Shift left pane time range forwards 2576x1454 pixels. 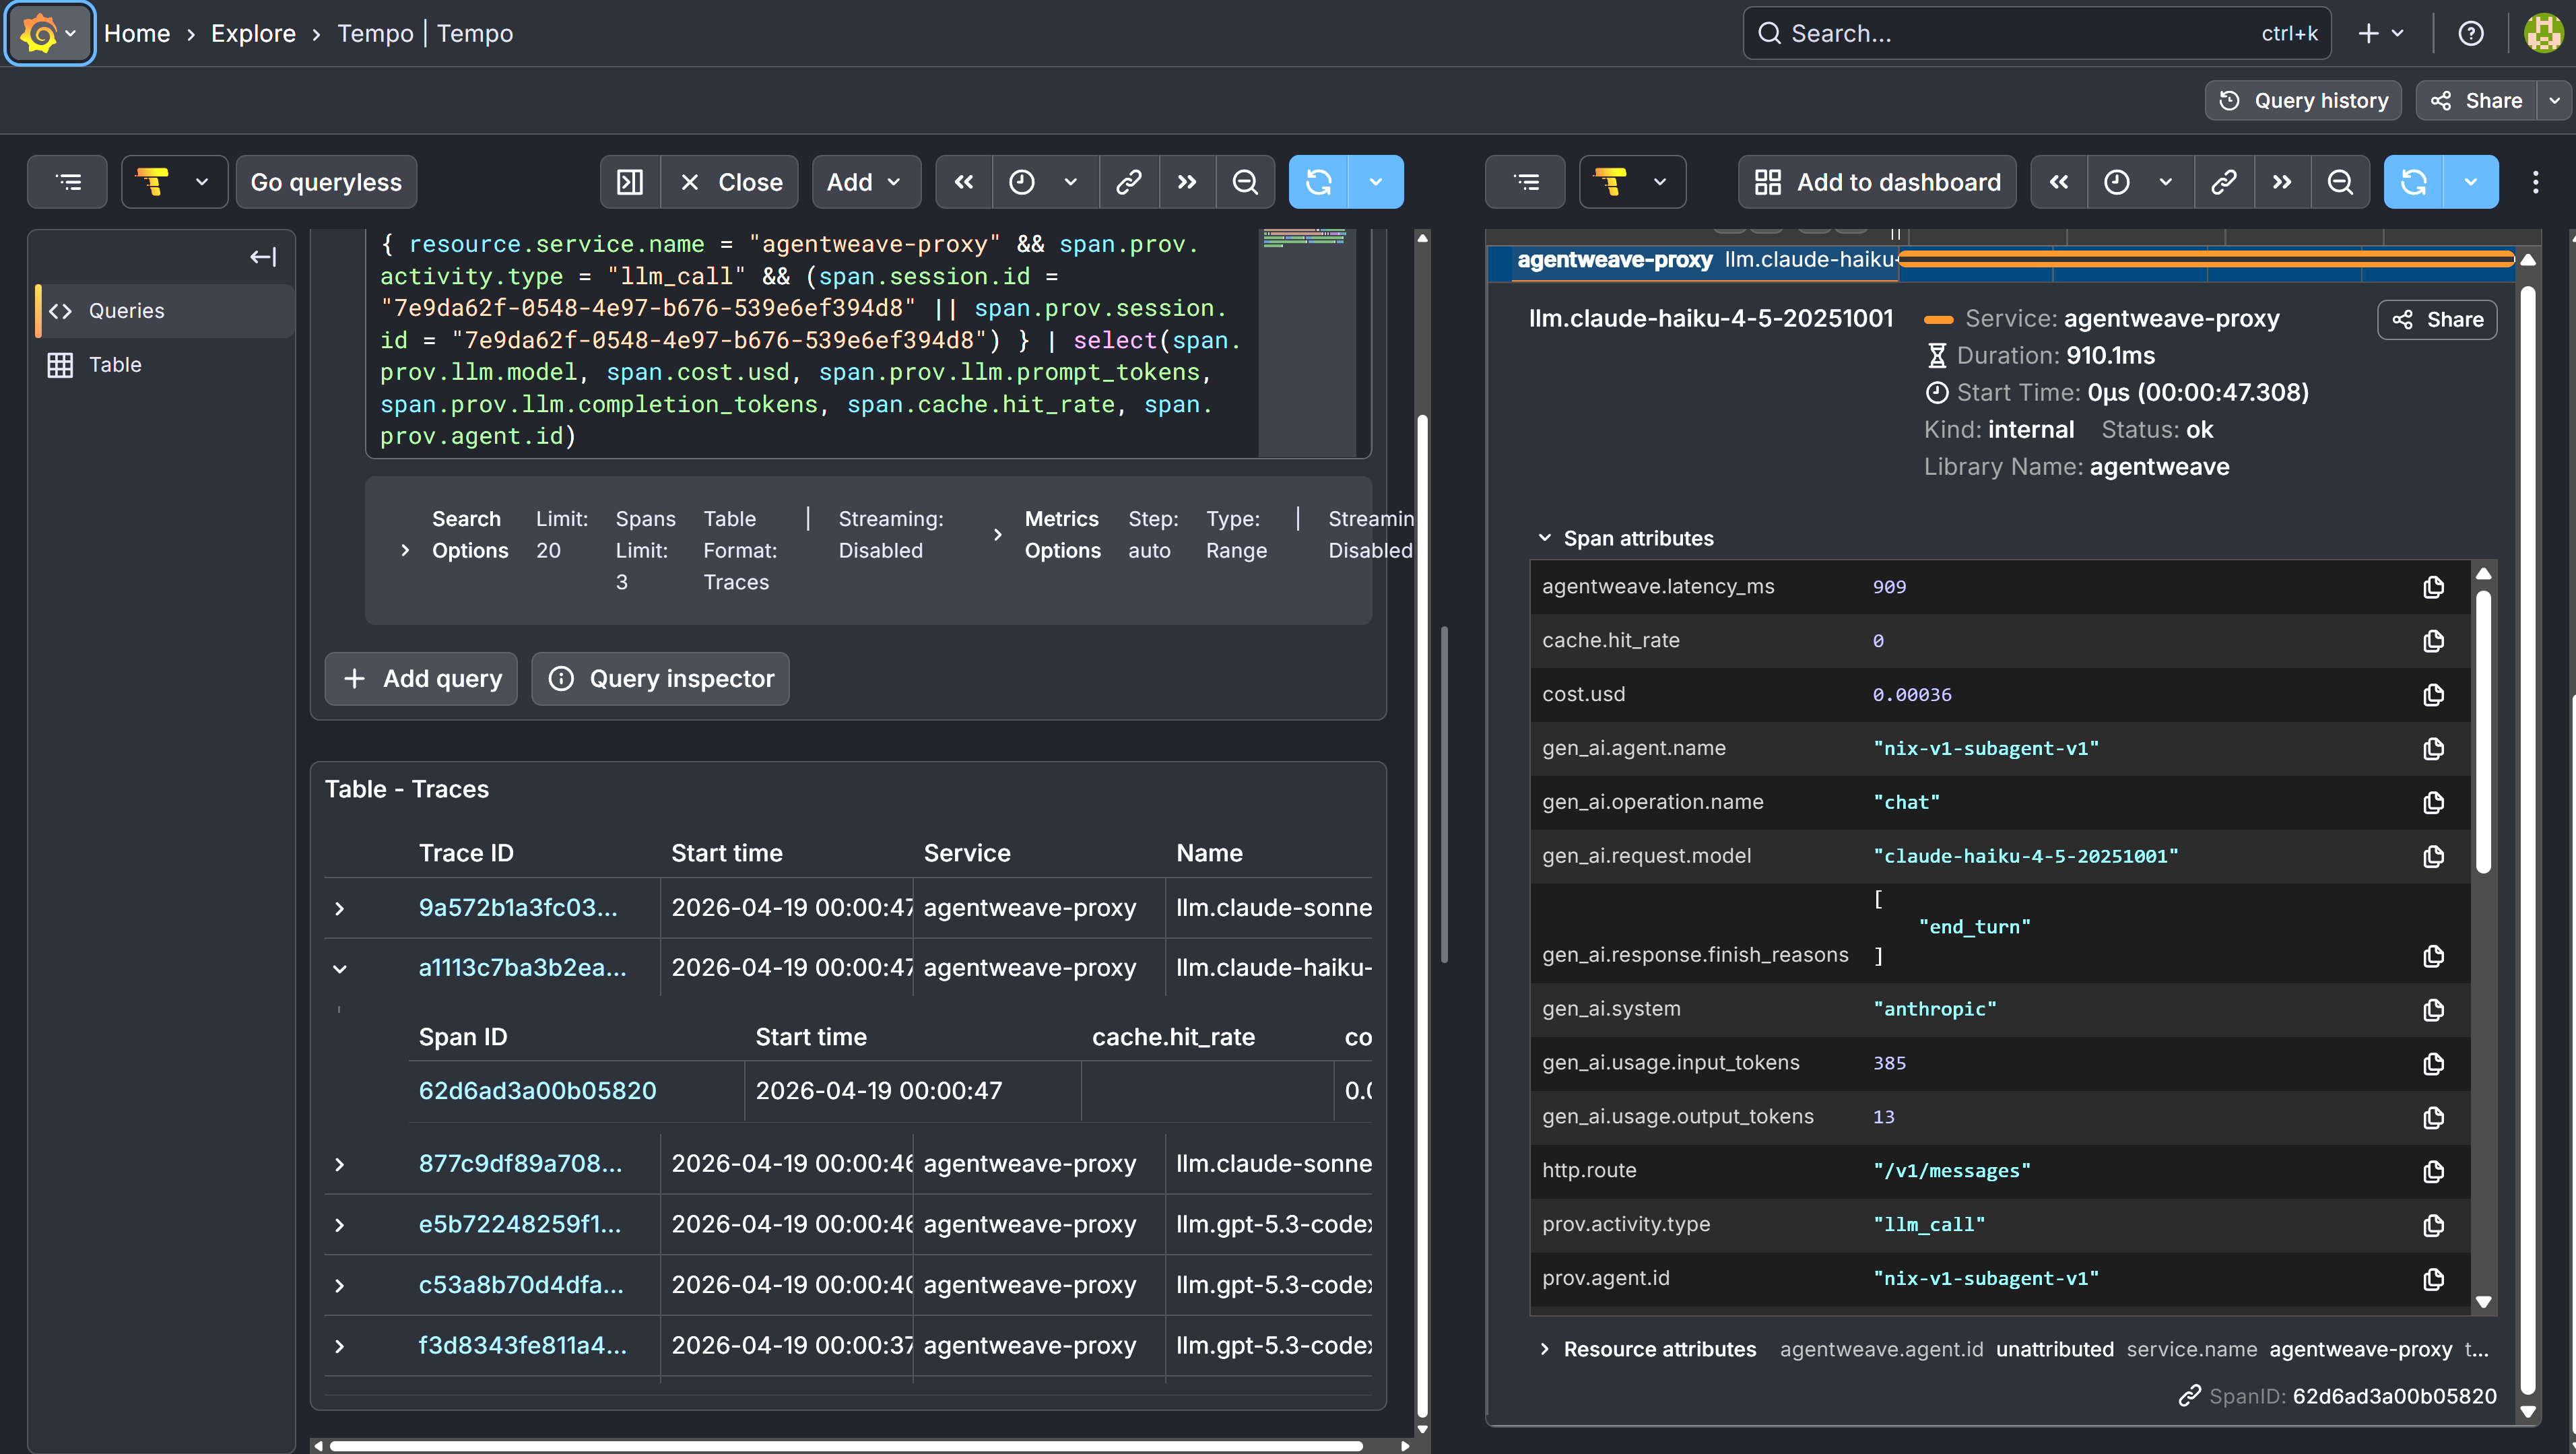click(1187, 182)
